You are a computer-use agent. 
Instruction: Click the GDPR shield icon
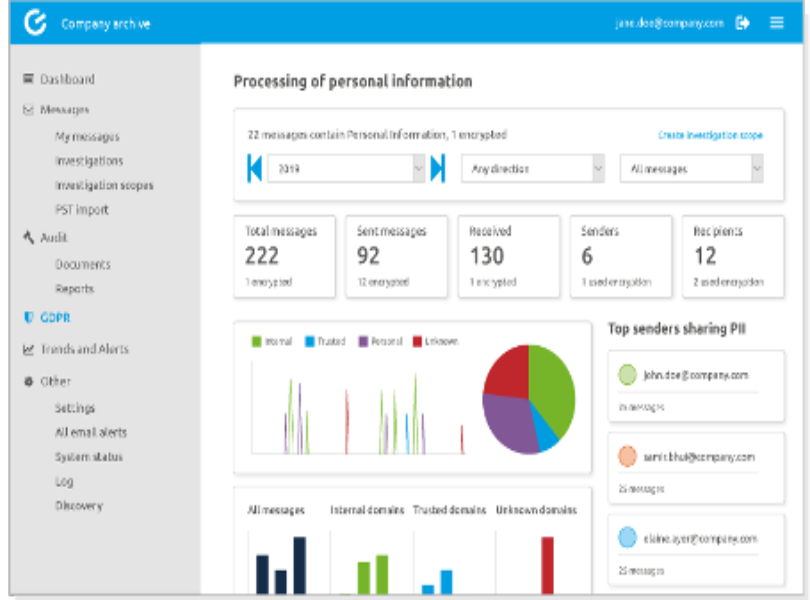coord(28,318)
